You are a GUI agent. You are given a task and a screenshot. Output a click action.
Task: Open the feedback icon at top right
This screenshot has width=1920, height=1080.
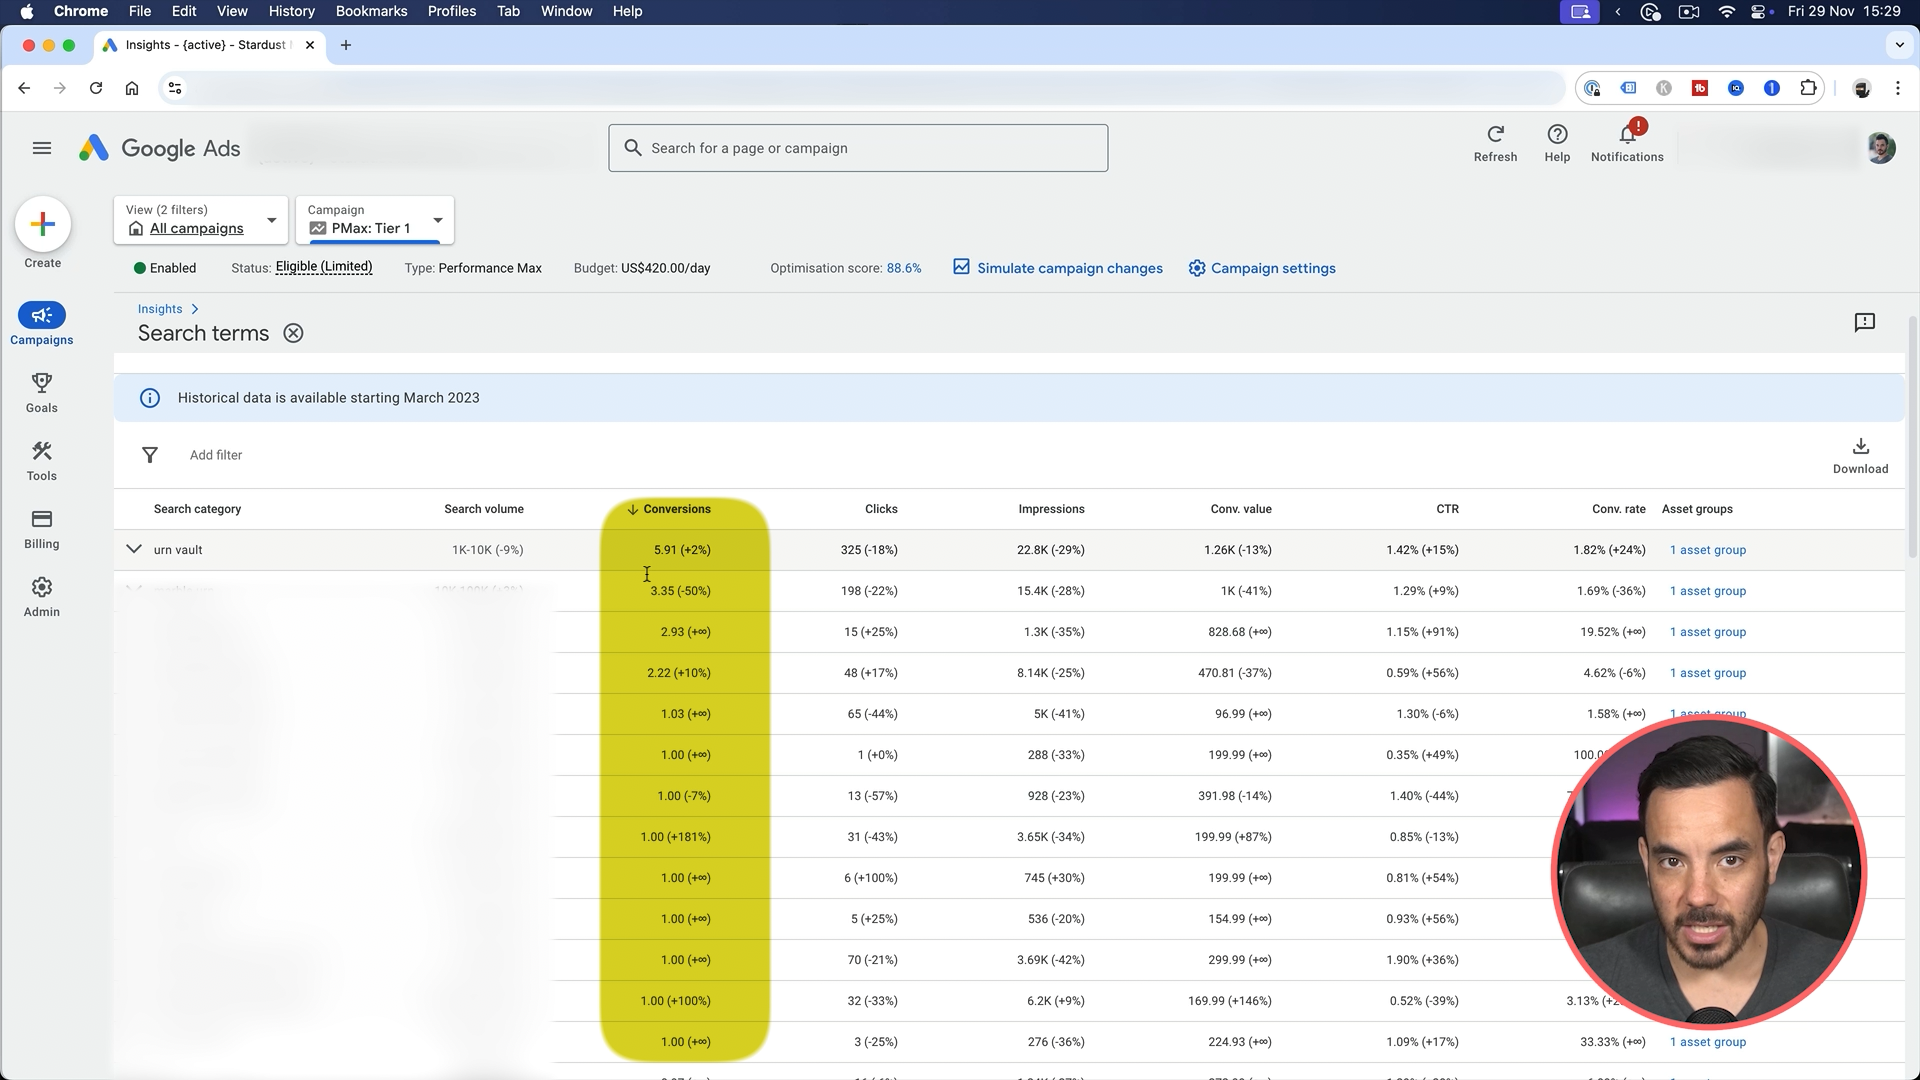click(x=1864, y=322)
